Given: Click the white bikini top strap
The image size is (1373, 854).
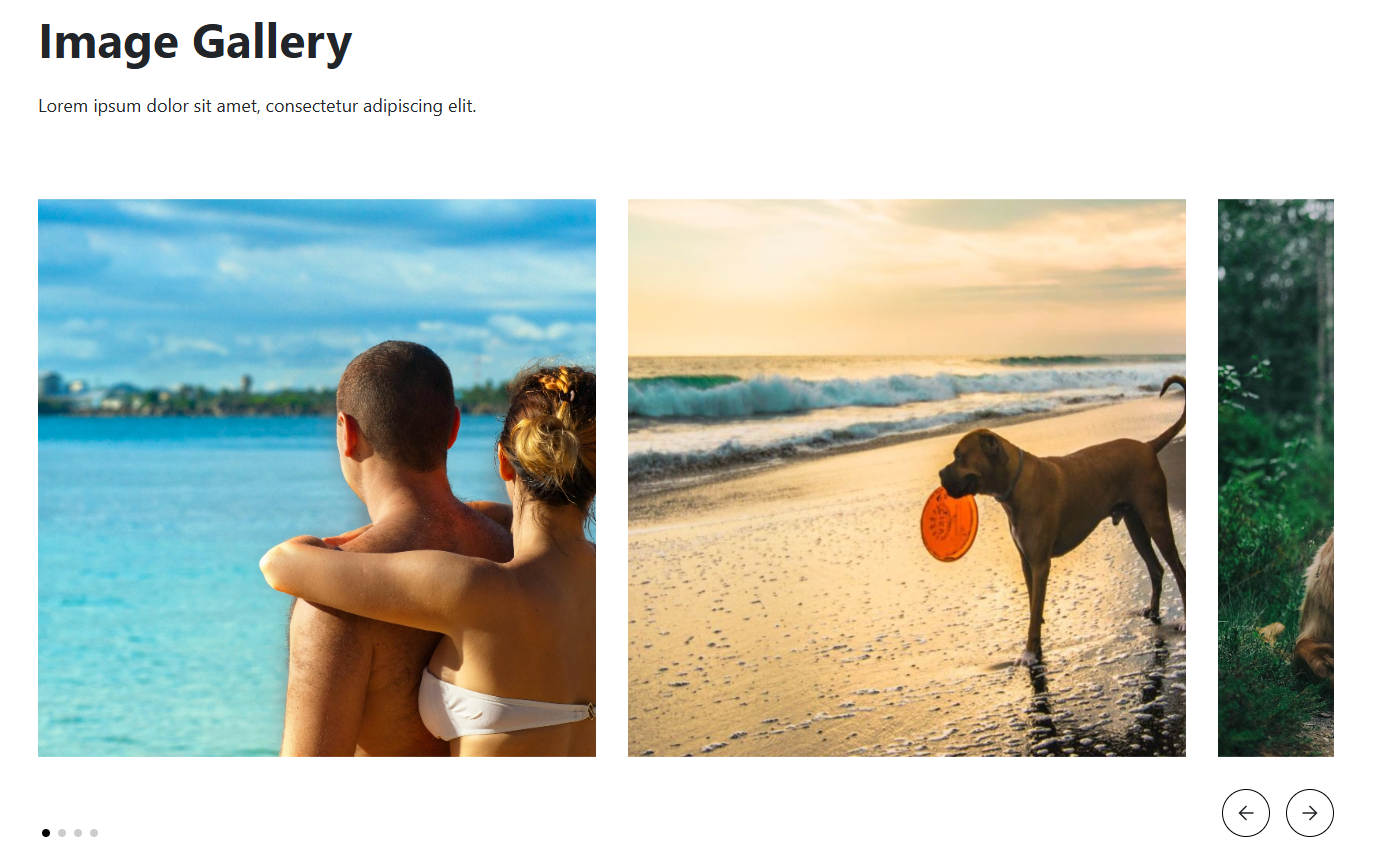Looking at the screenshot, I should (505, 712).
